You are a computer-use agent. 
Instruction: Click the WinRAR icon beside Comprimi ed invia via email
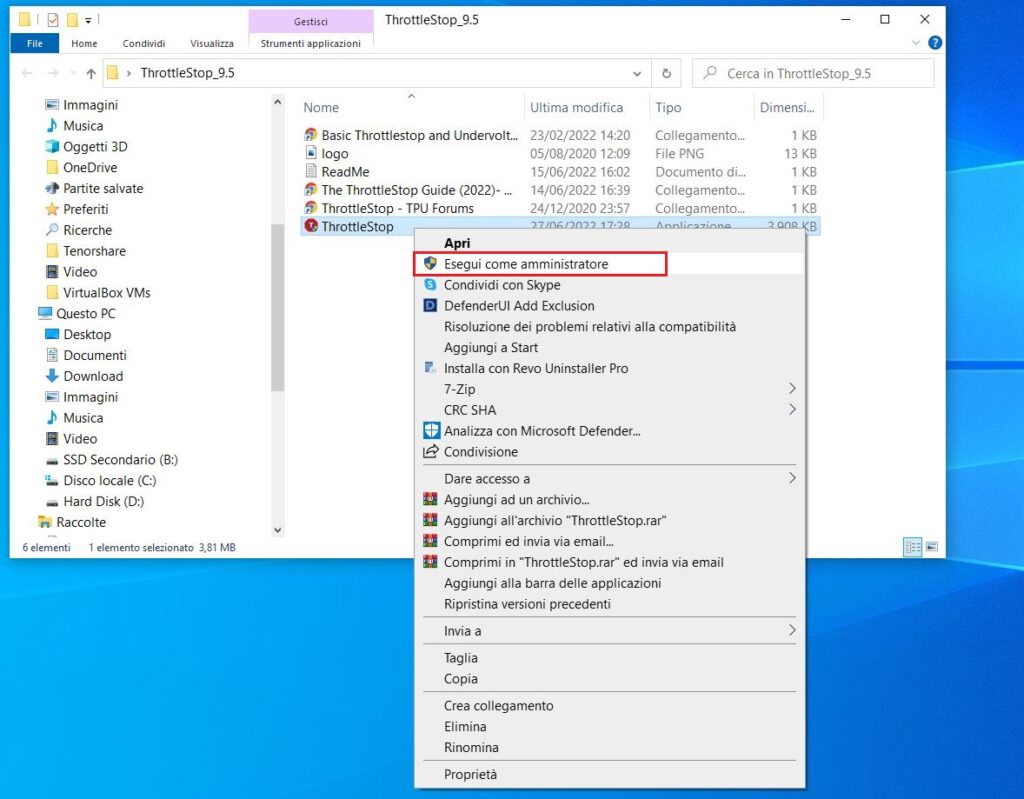pyautogui.click(x=430, y=541)
